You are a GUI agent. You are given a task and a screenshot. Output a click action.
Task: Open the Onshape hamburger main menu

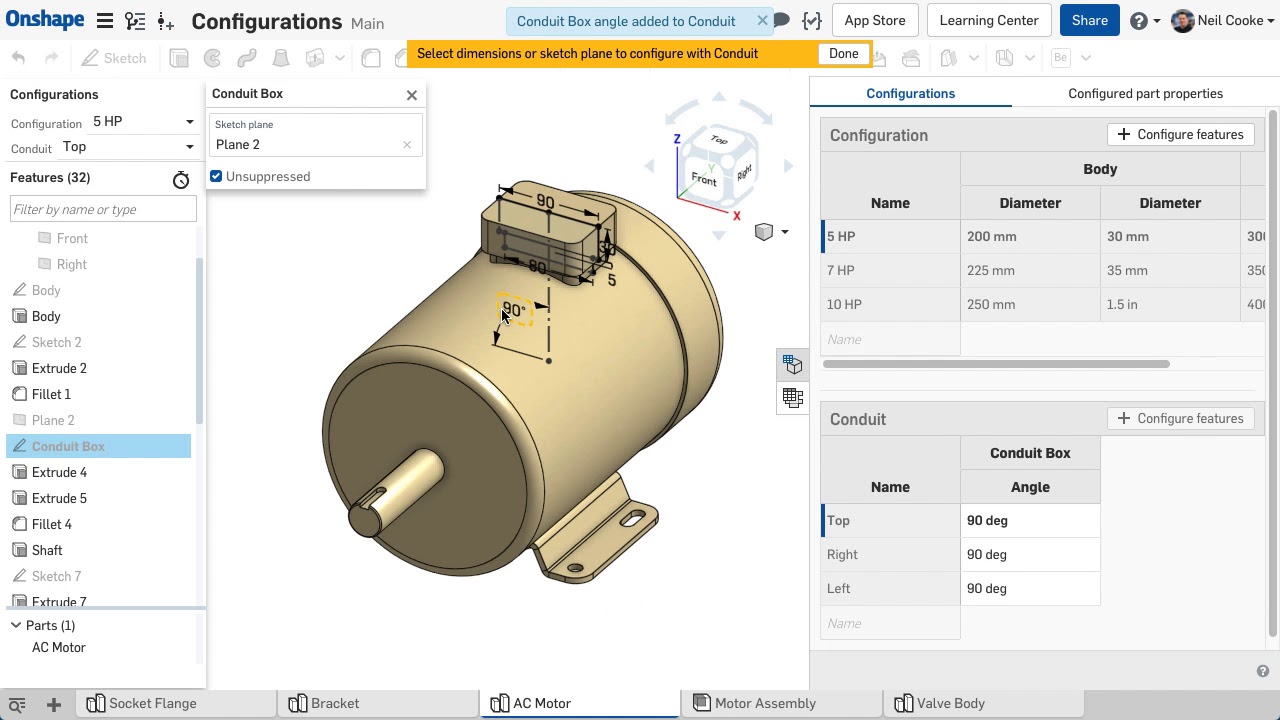[x=104, y=21]
